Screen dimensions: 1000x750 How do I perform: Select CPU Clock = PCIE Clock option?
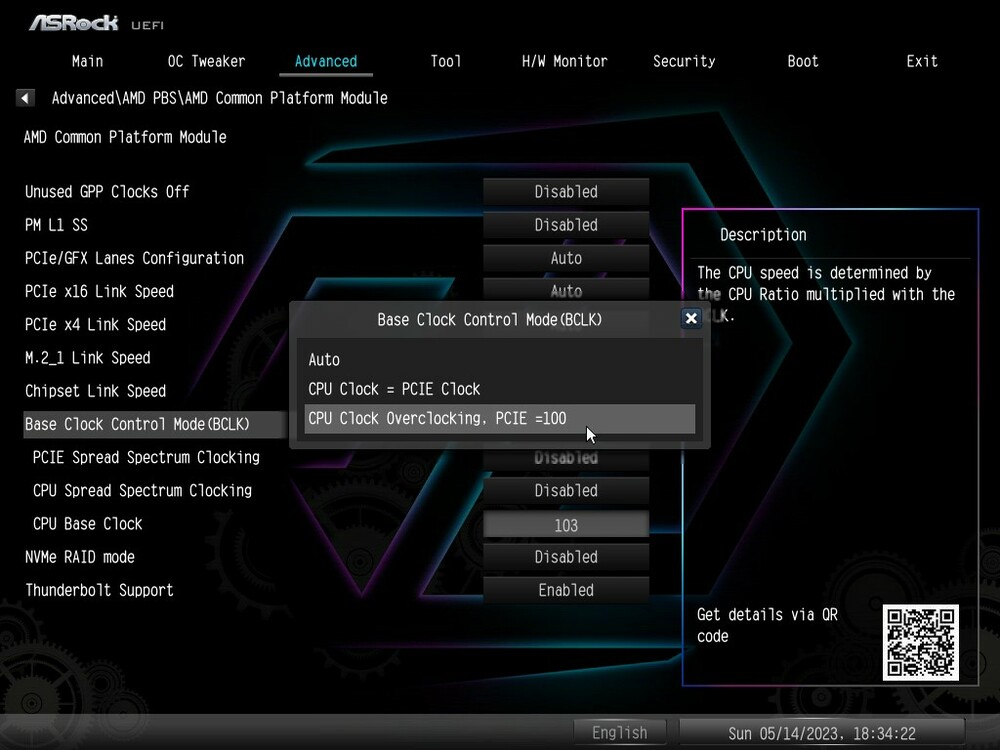[499, 389]
